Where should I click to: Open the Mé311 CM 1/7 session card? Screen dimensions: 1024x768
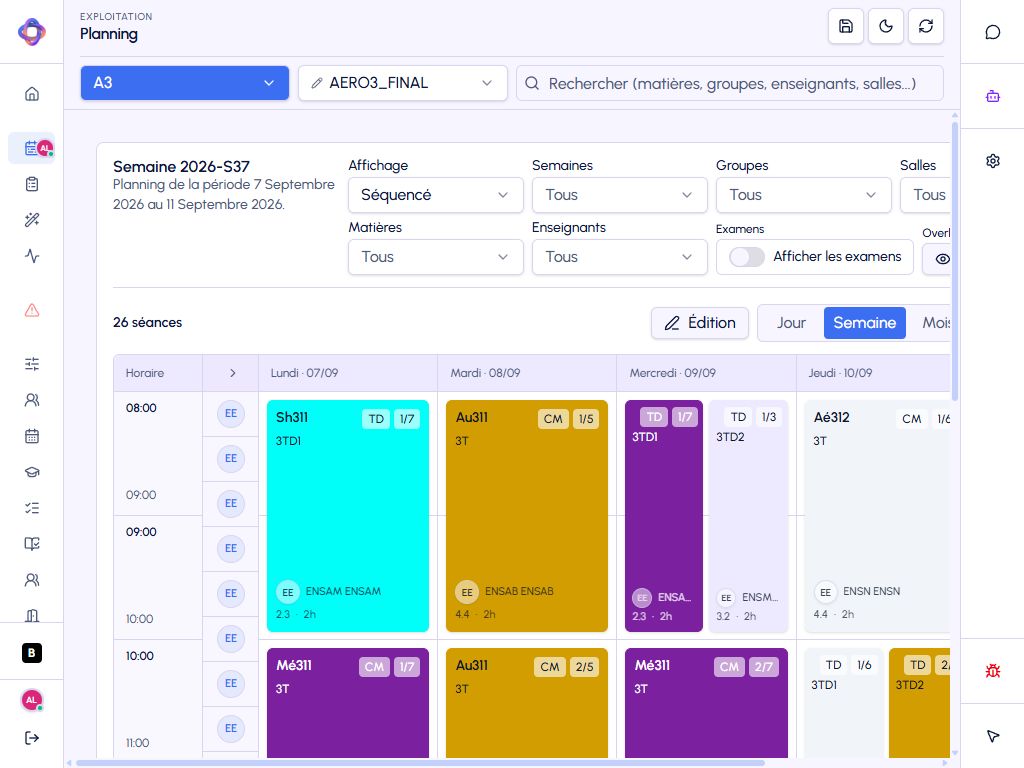click(348, 703)
